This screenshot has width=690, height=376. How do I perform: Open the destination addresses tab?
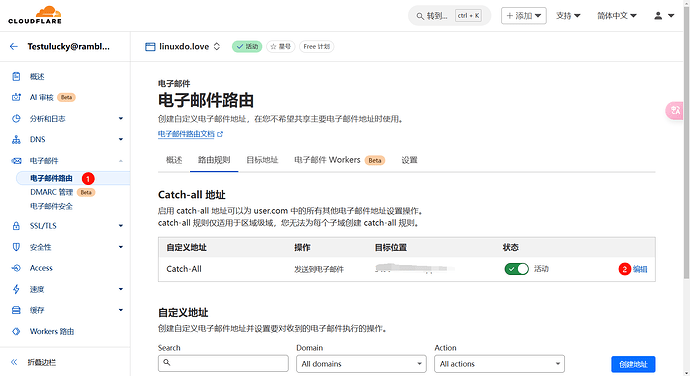262,160
